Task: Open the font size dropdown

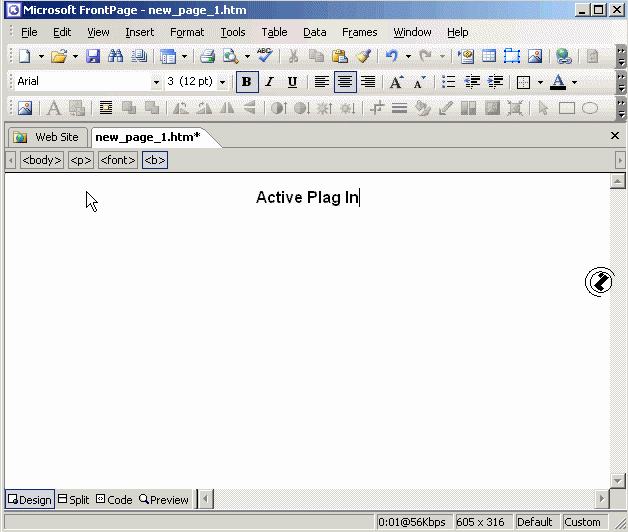Action: (x=222, y=82)
